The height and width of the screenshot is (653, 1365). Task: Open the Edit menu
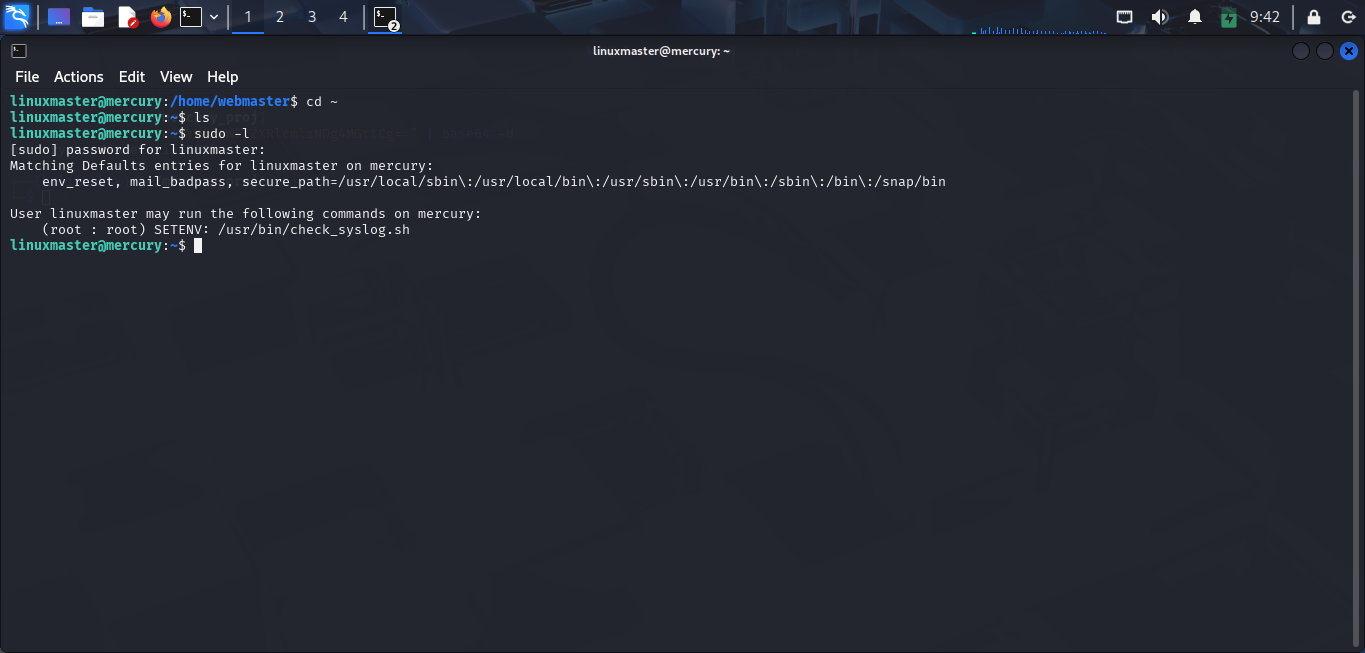point(132,77)
